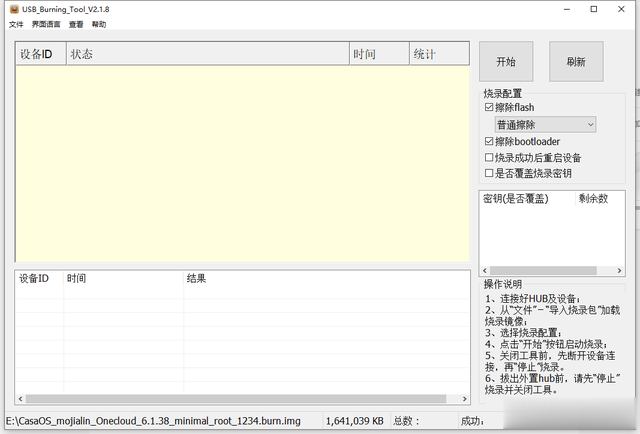The image size is (640, 434).
Task: Click the 刷新 refresh button
Action: 576,62
